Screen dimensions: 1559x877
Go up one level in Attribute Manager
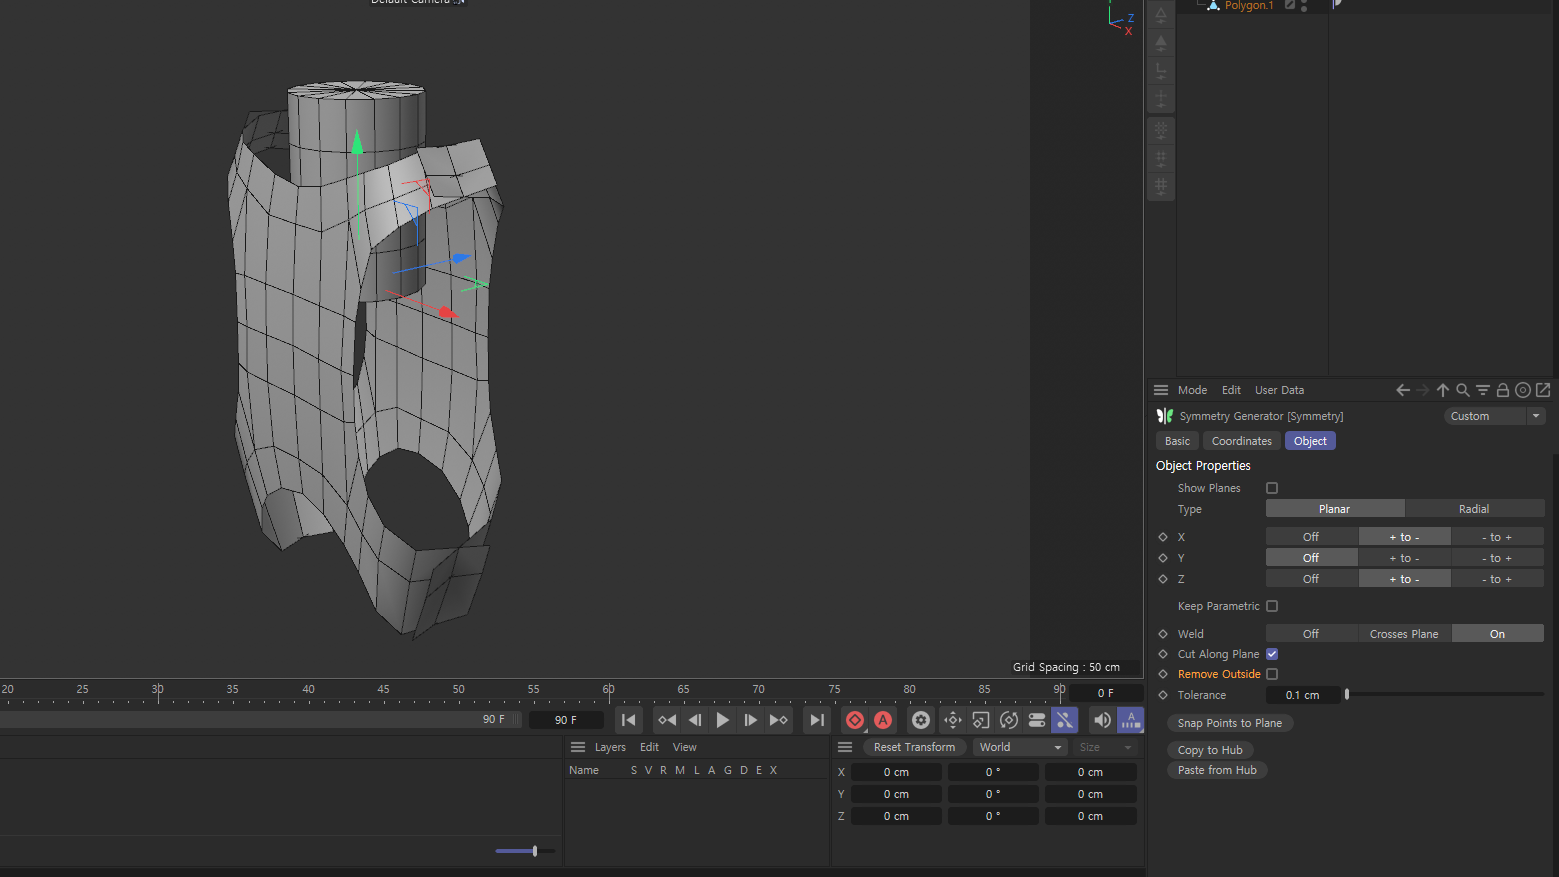pyautogui.click(x=1443, y=390)
